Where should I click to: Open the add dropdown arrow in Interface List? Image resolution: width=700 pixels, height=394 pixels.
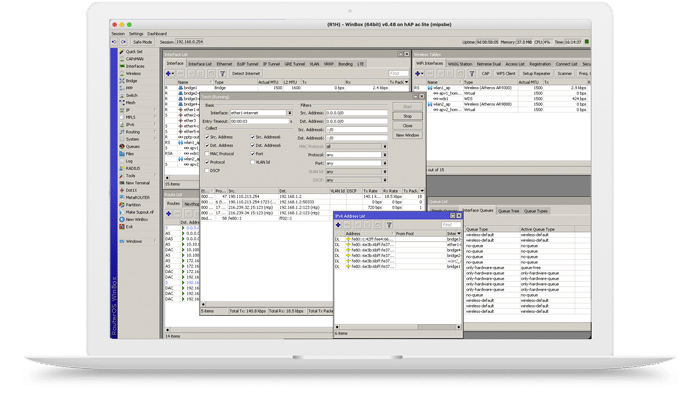click(173, 74)
